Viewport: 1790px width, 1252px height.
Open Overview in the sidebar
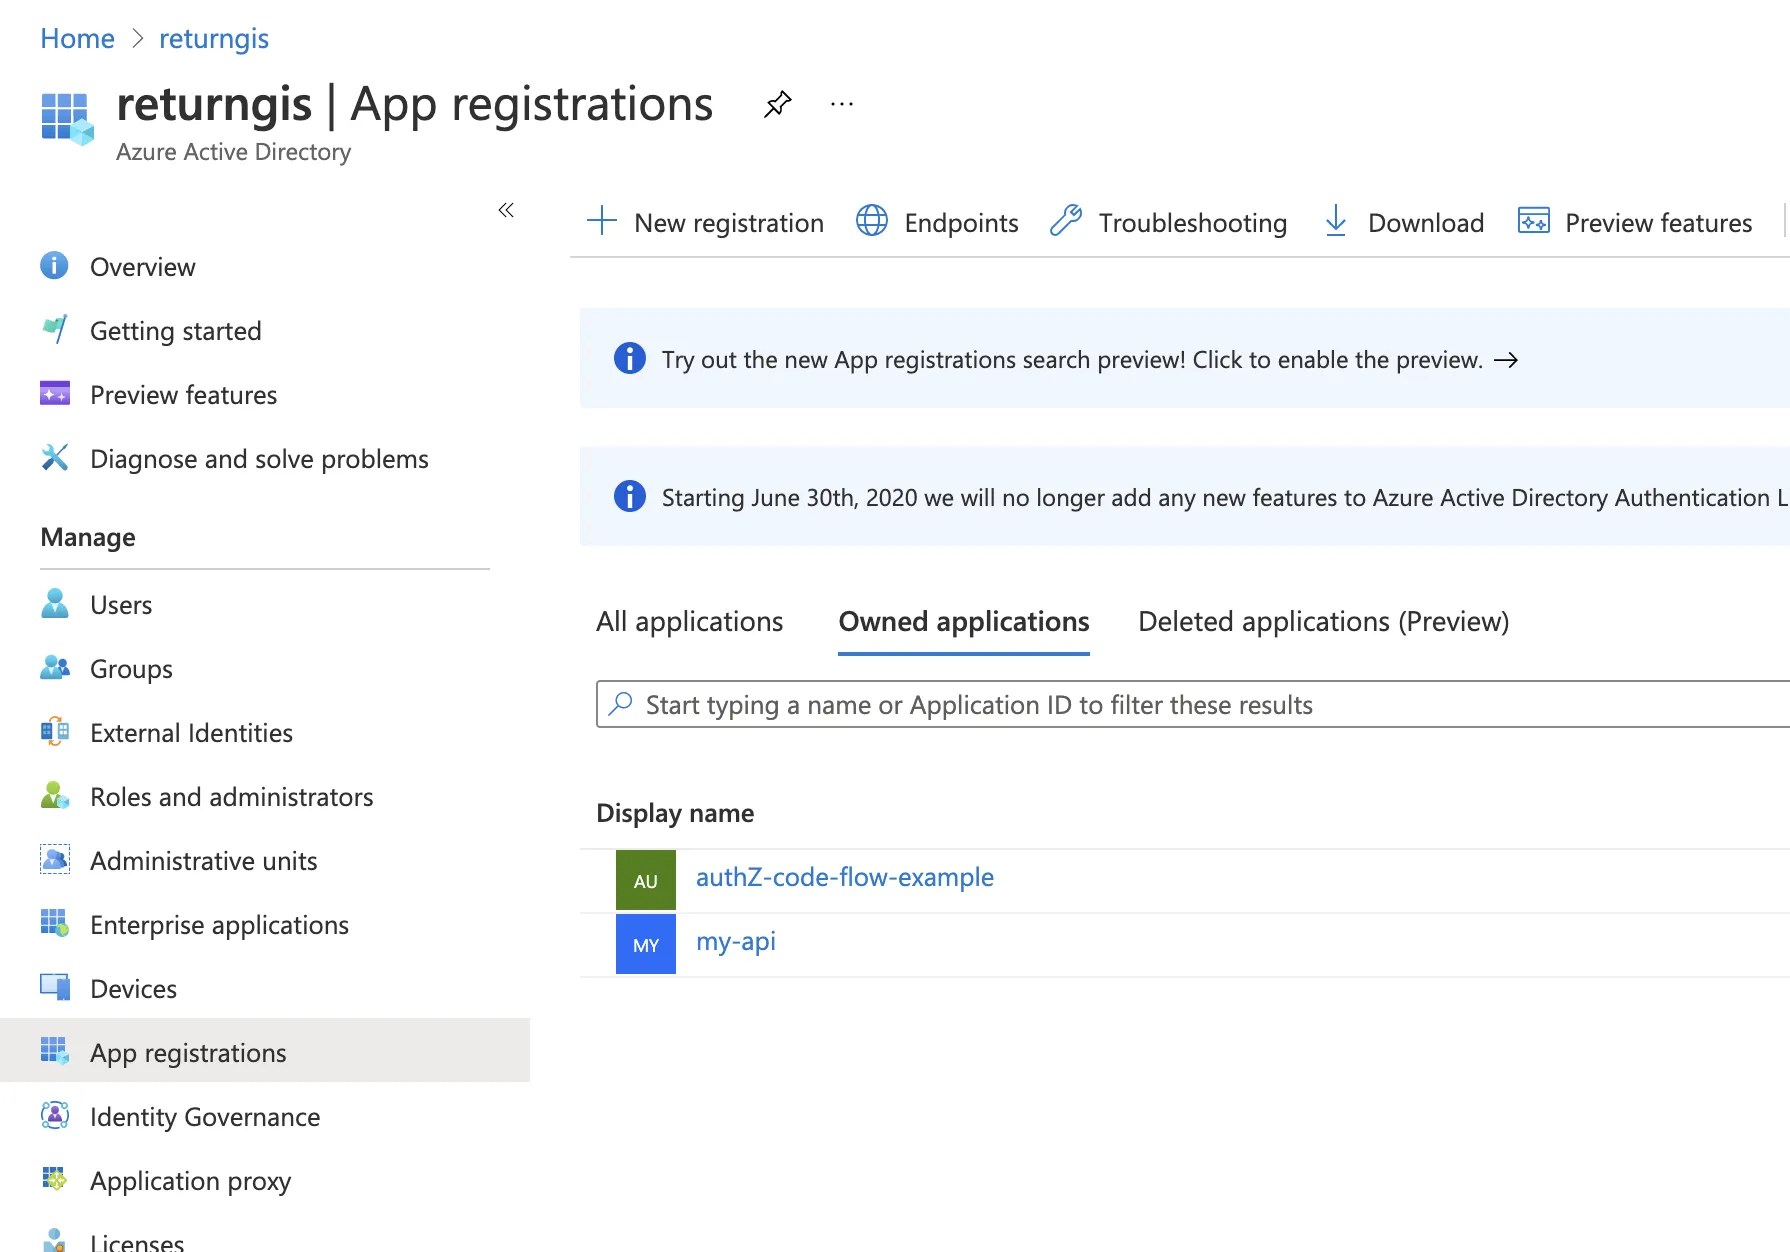pyautogui.click(x=142, y=267)
